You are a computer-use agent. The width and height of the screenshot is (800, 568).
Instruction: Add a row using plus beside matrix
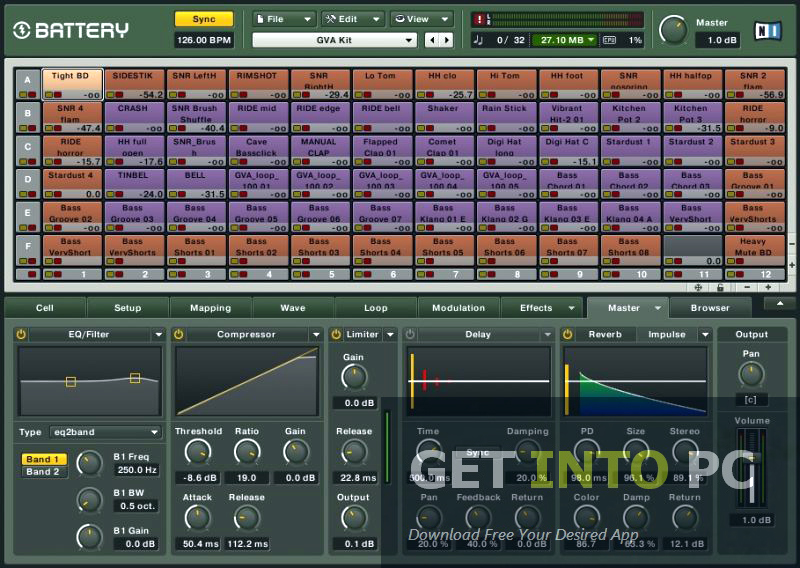pos(792,265)
